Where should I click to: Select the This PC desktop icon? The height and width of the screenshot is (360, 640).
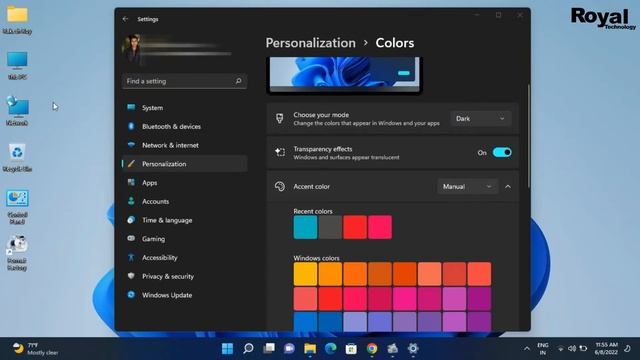[17, 65]
